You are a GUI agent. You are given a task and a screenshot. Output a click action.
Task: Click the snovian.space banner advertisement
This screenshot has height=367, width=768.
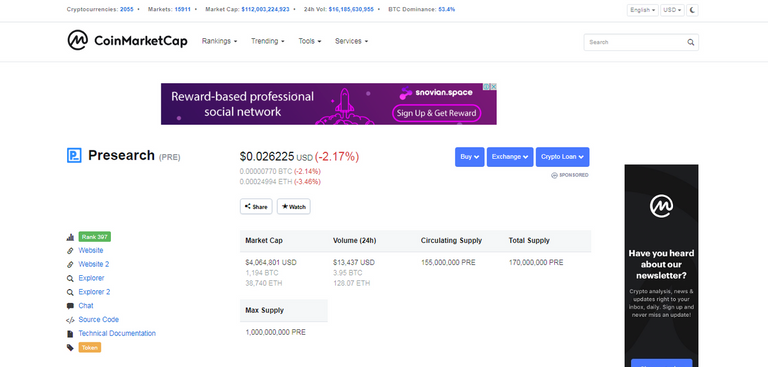(329, 104)
